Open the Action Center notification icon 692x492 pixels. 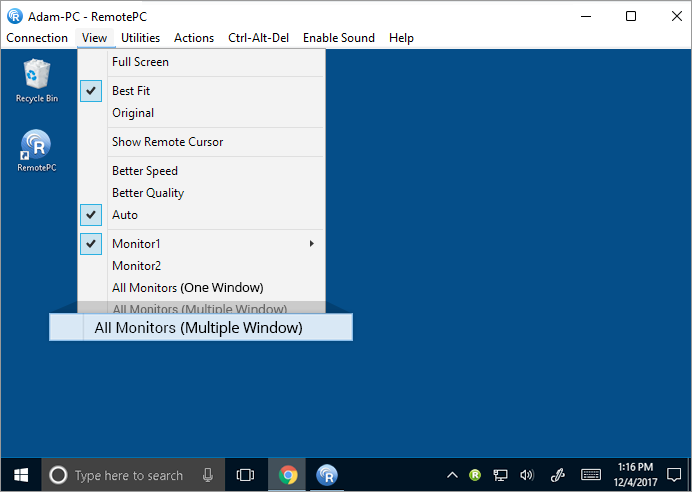(x=674, y=475)
